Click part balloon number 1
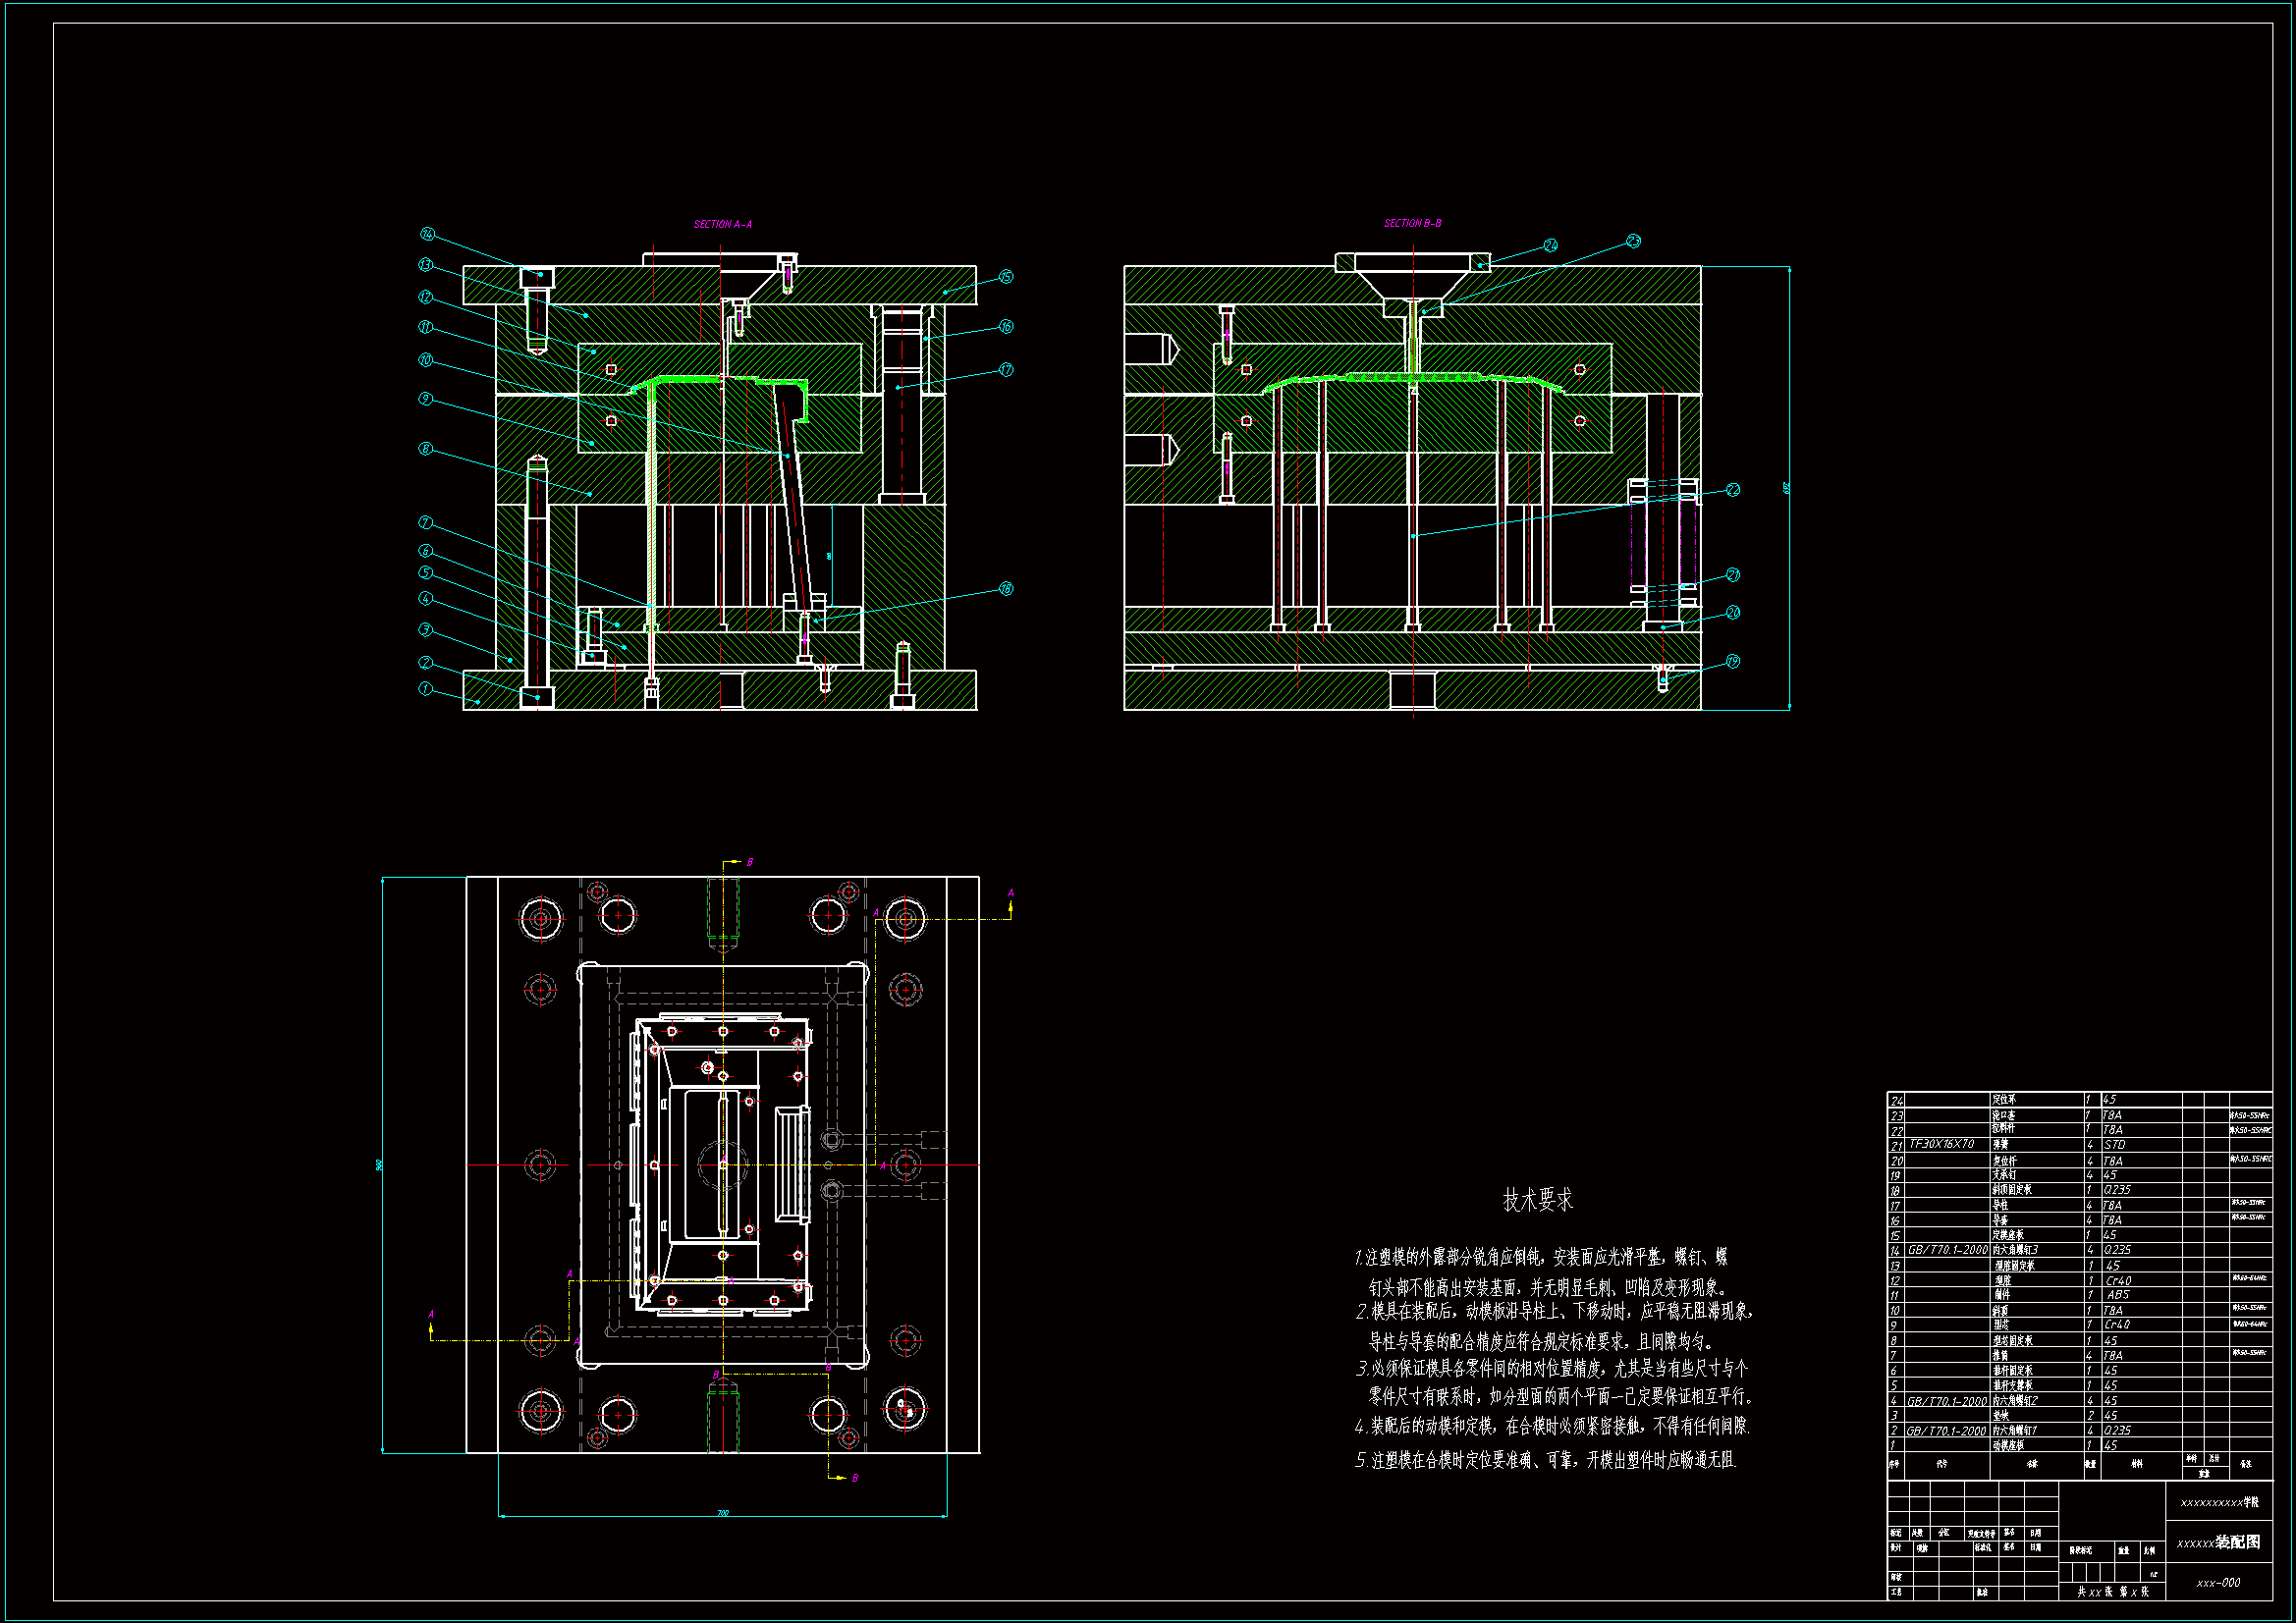 pos(425,689)
